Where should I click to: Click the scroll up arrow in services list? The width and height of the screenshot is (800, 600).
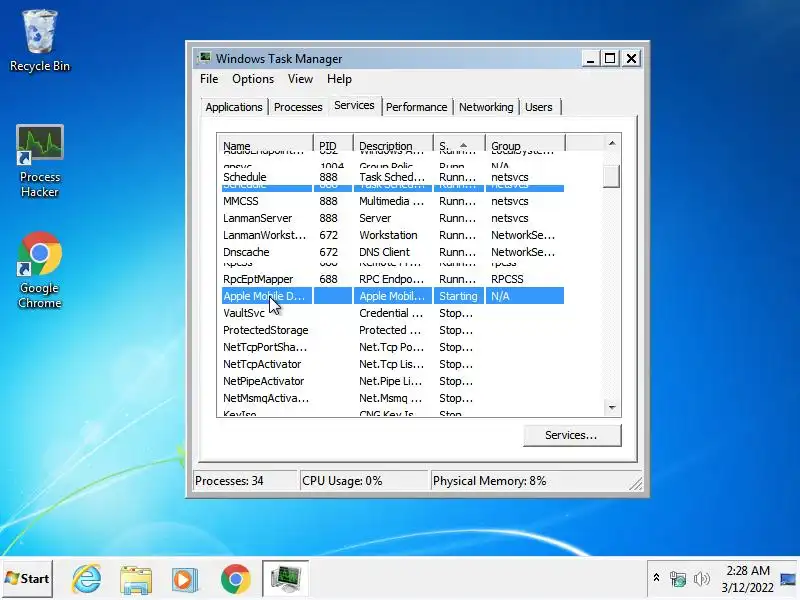point(612,143)
